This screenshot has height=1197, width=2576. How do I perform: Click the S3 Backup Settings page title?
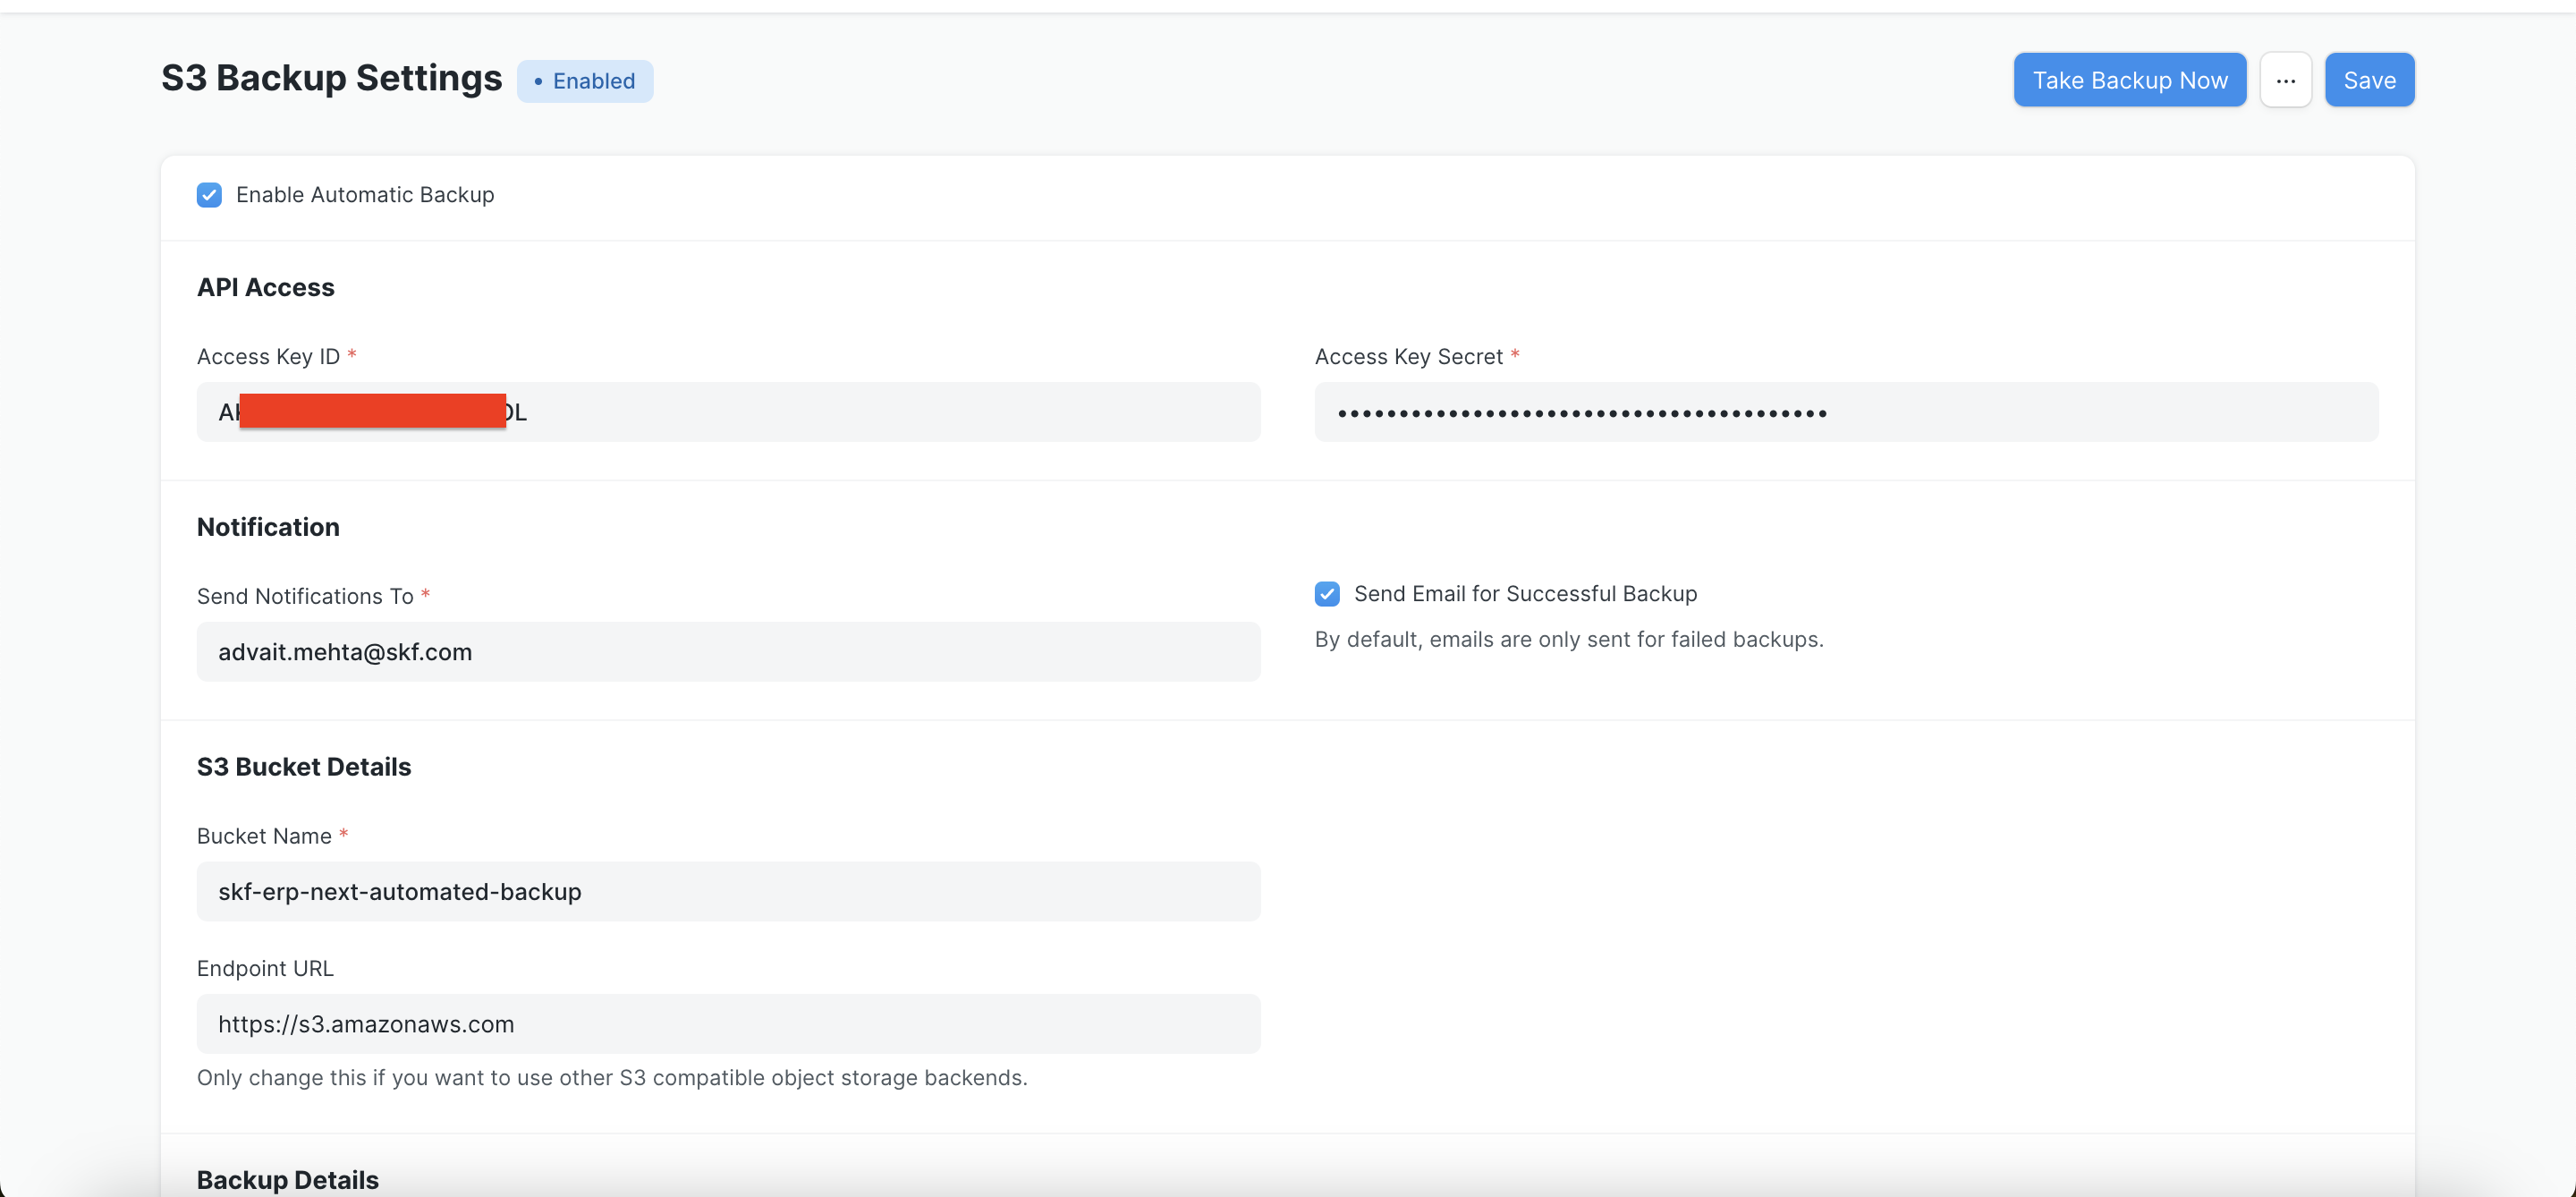(331, 78)
